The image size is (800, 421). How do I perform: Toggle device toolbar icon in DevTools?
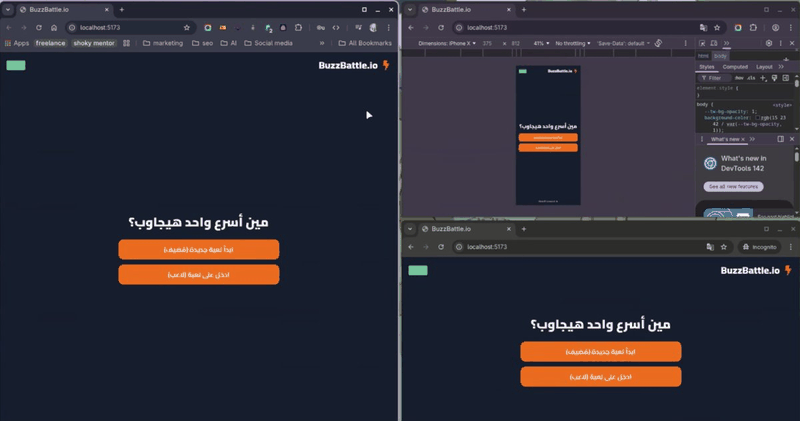(714, 43)
